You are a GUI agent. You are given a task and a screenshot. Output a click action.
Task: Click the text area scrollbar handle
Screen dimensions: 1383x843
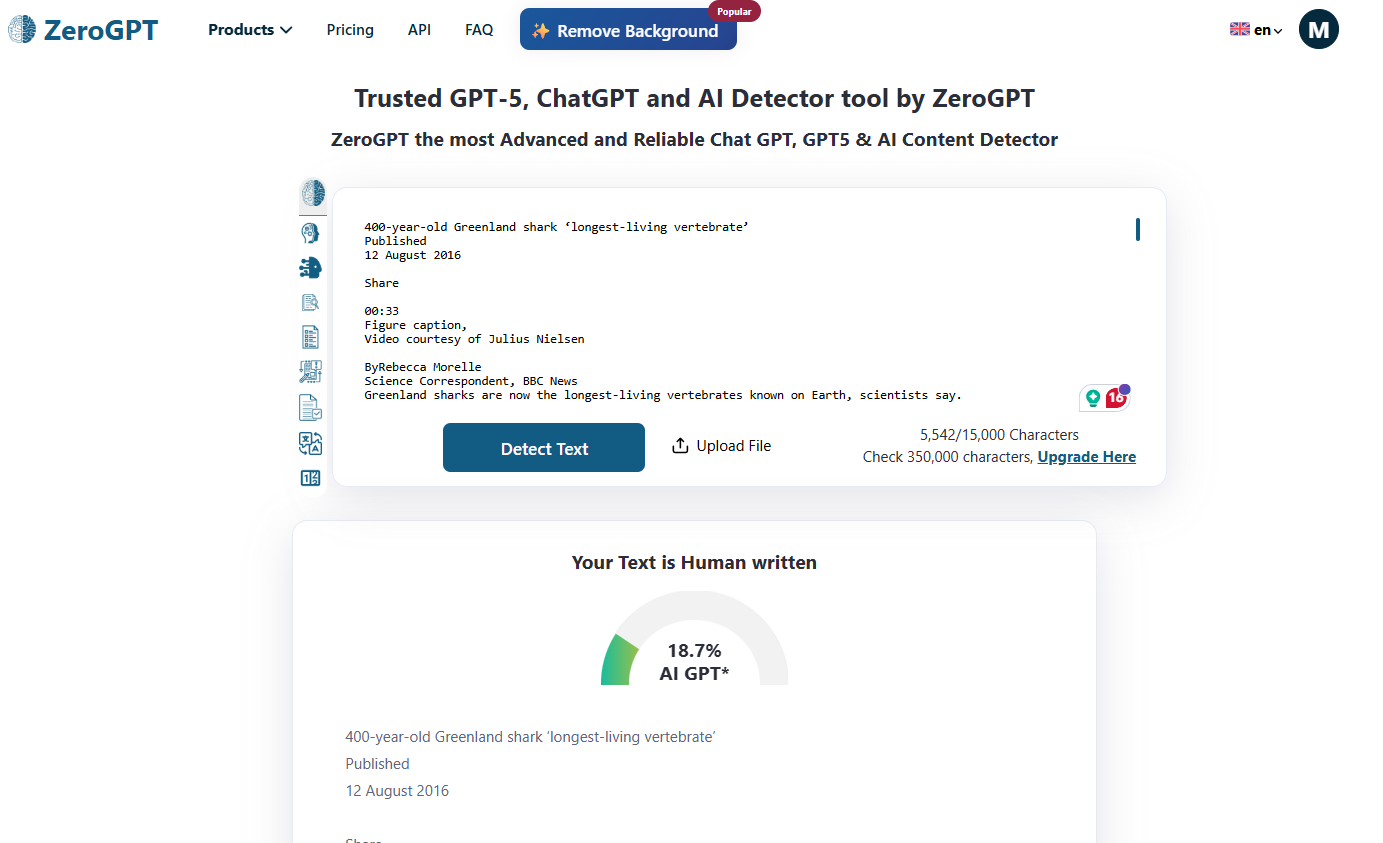point(1137,230)
